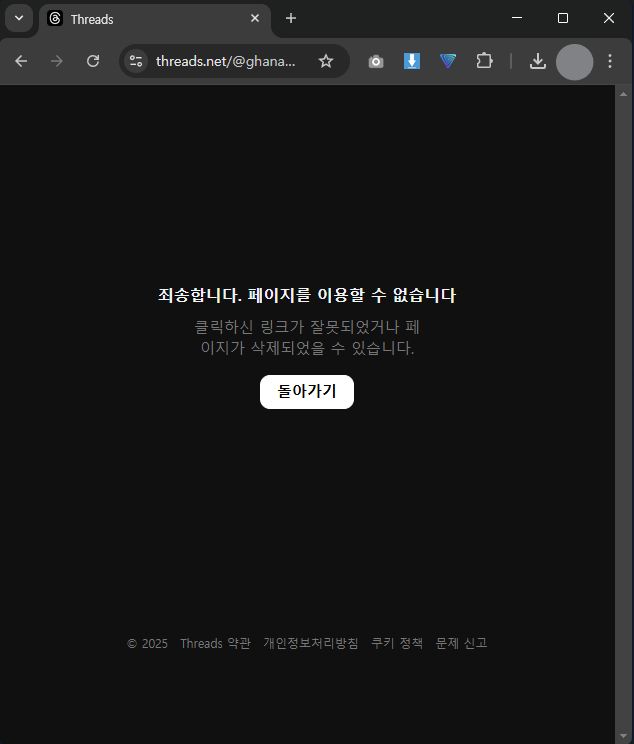Image resolution: width=634 pixels, height=744 pixels.
Task: Click the address bar URL field
Action: coord(226,61)
